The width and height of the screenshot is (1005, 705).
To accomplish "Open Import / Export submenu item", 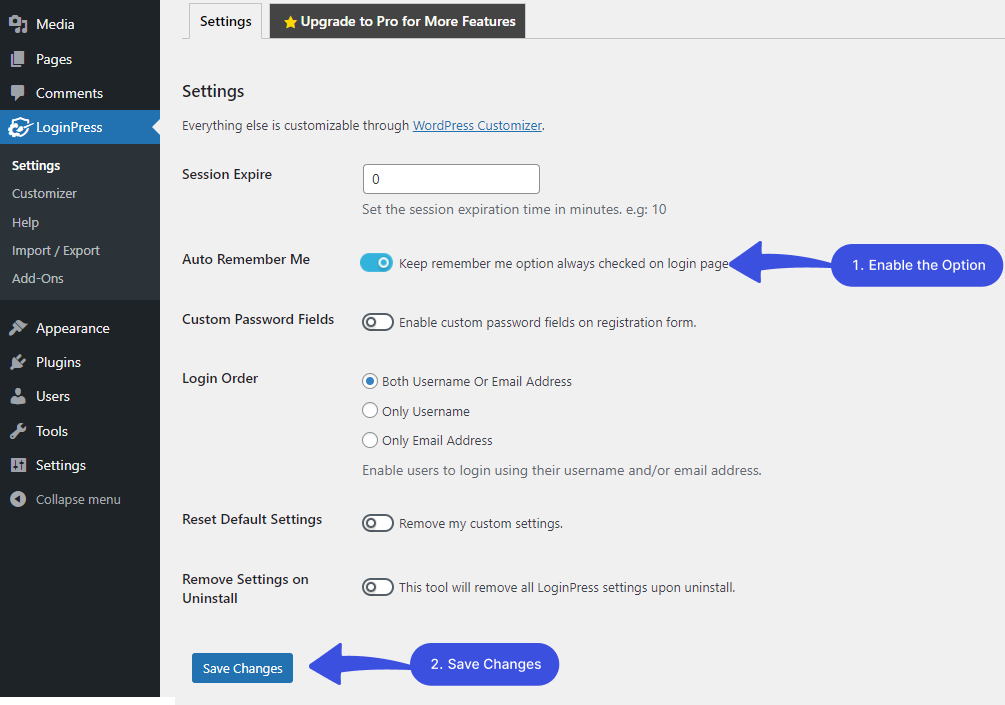I will pos(56,251).
